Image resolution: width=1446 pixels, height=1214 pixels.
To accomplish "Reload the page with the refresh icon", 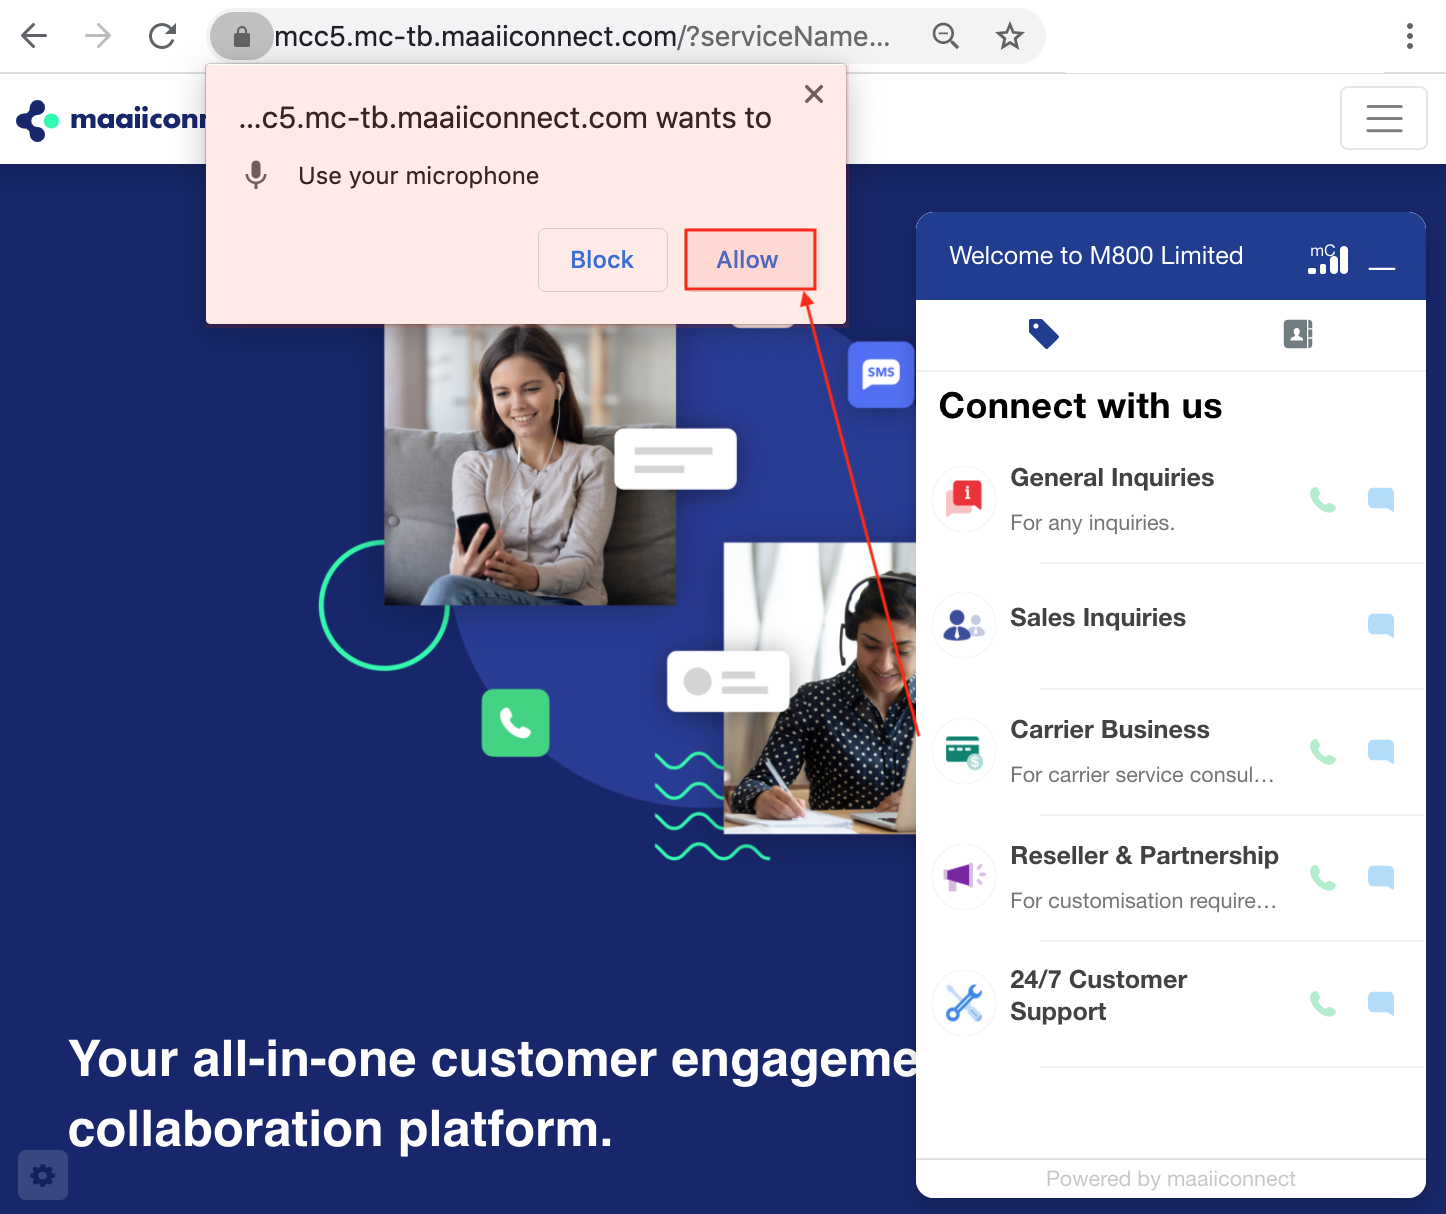I will 162,37.
